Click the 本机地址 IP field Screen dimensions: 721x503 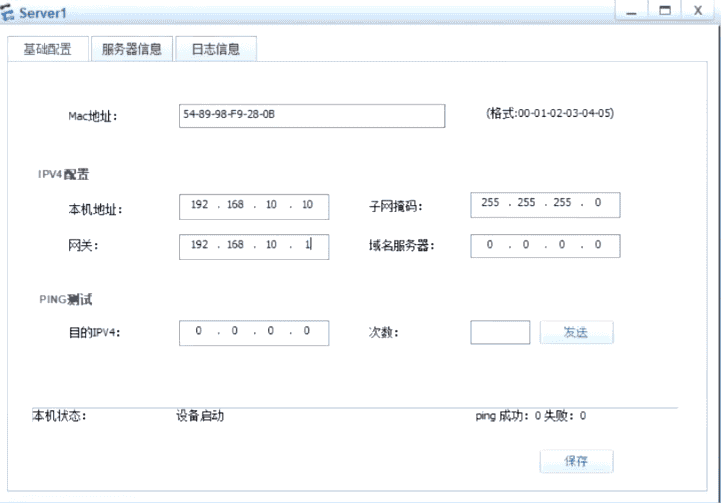pyautogui.click(x=254, y=206)
